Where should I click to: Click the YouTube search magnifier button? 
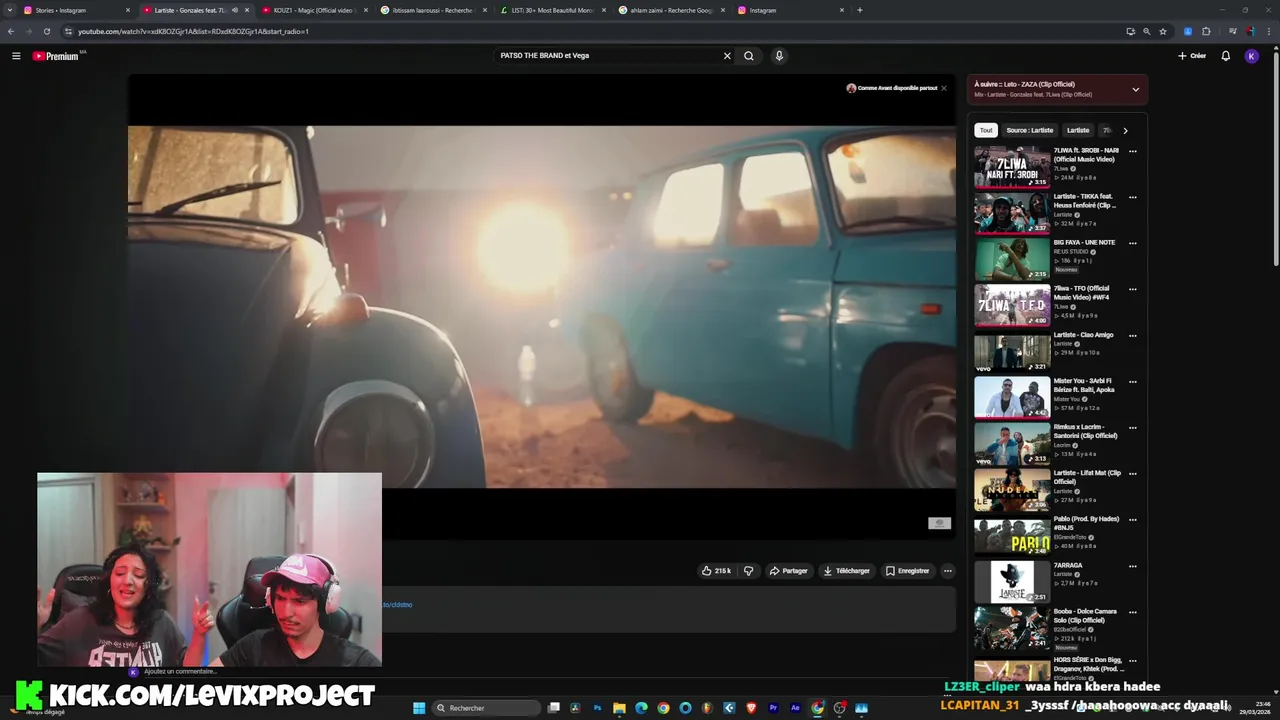(x=749, y=56)
